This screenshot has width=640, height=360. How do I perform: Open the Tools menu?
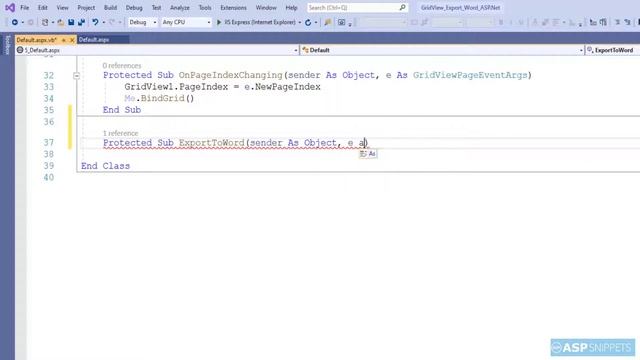coord(205,8)
